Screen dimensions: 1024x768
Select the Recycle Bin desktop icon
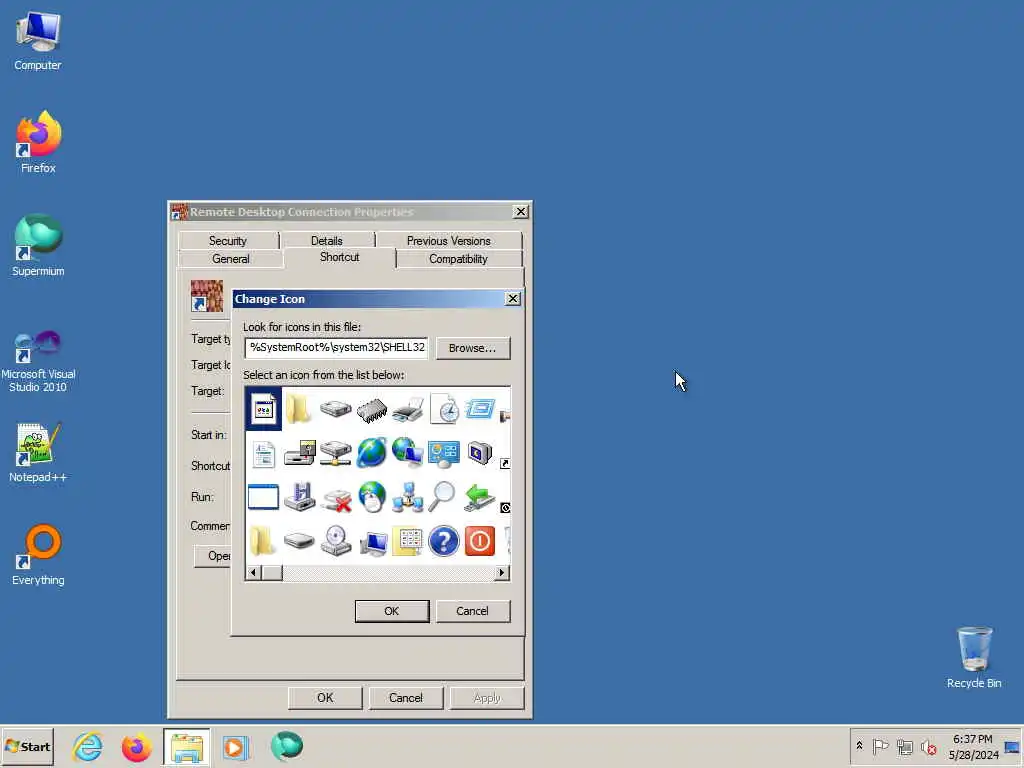[x=974, y=658]
